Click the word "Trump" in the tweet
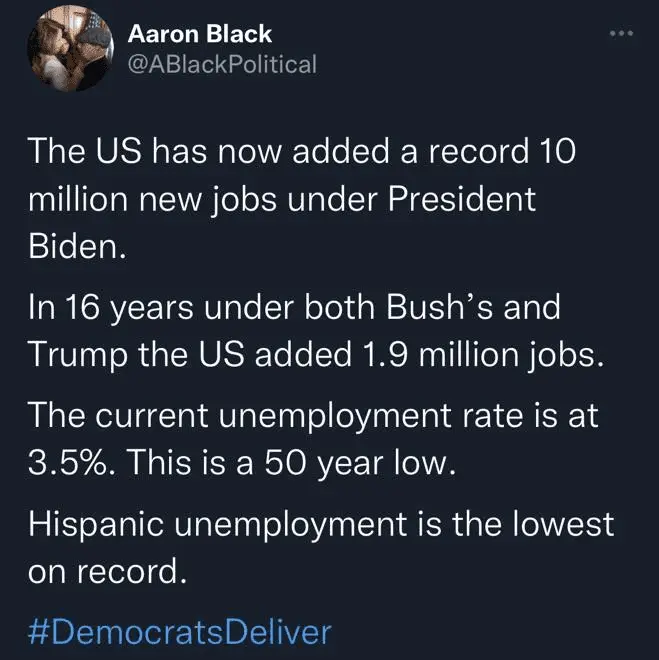This screenshot has height=660, width=659. click(74, 355)
